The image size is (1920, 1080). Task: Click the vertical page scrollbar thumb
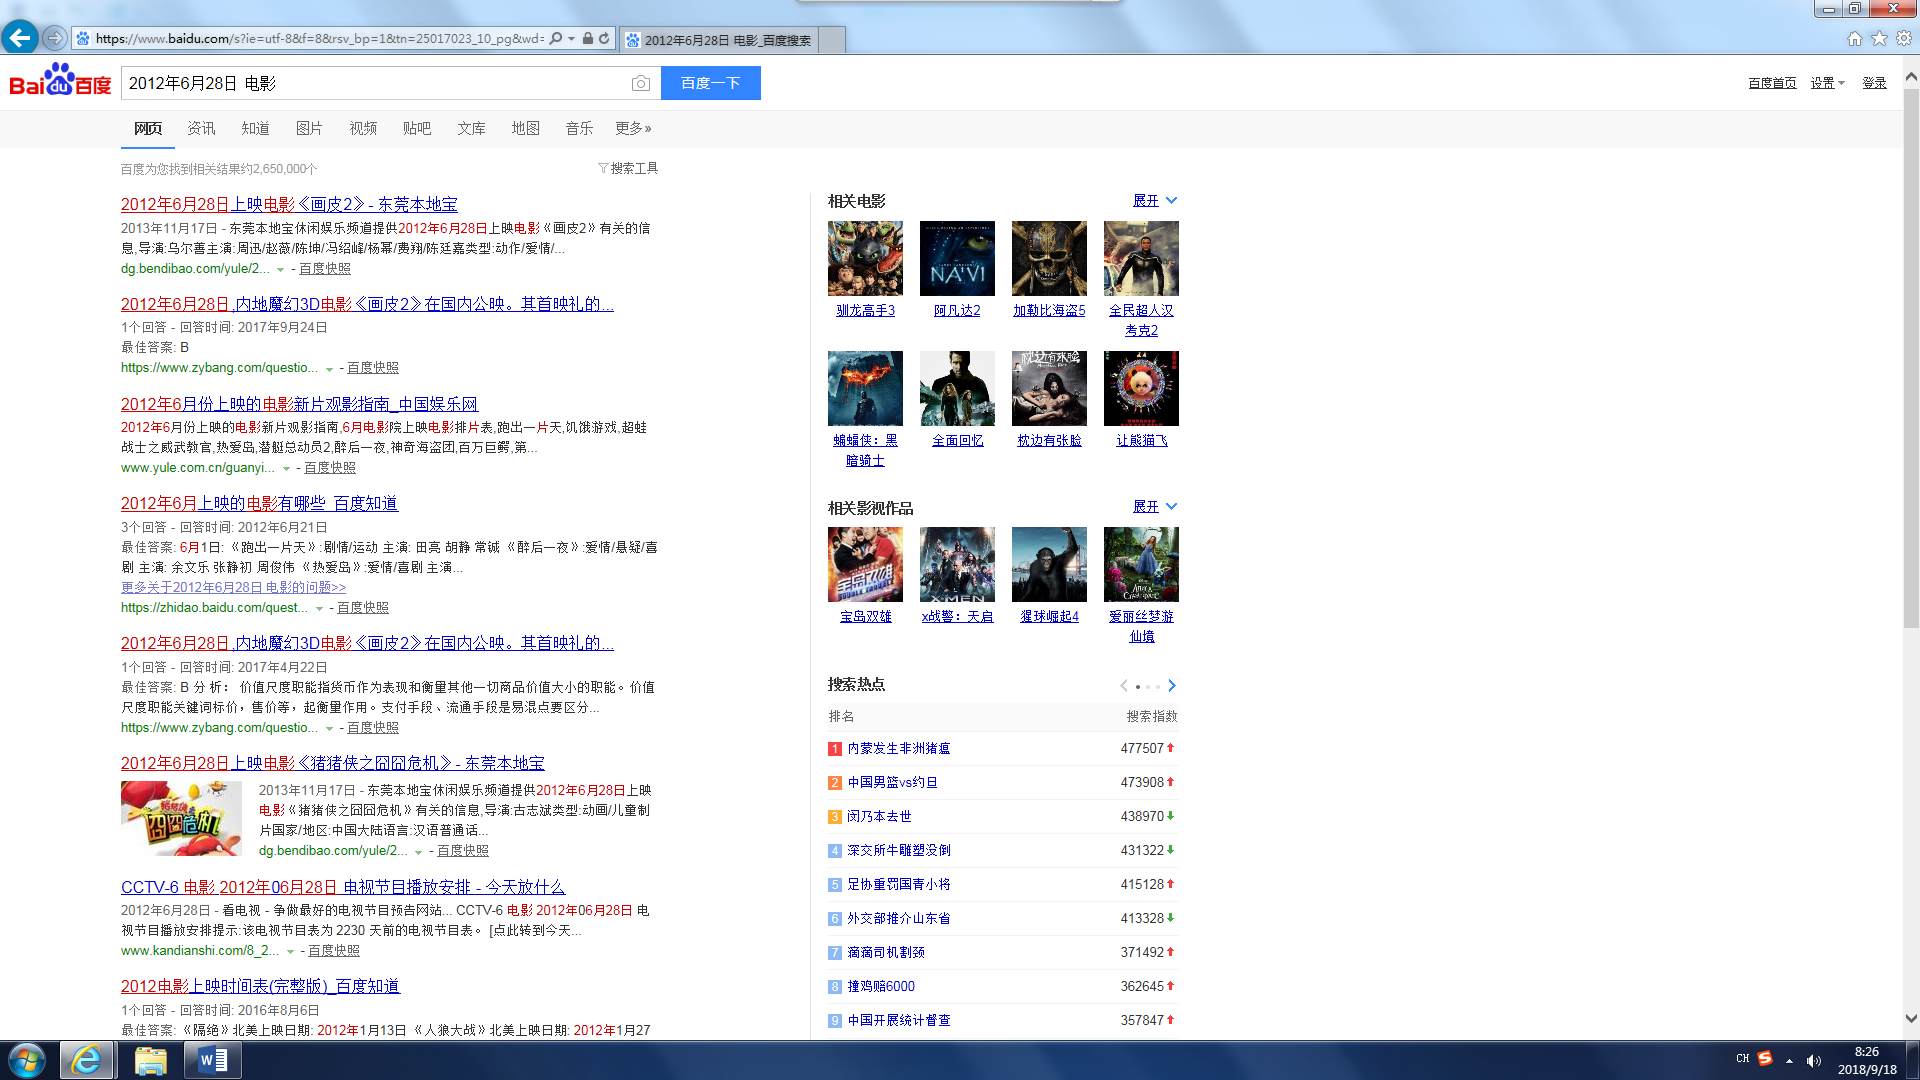tap(1911, 360)
